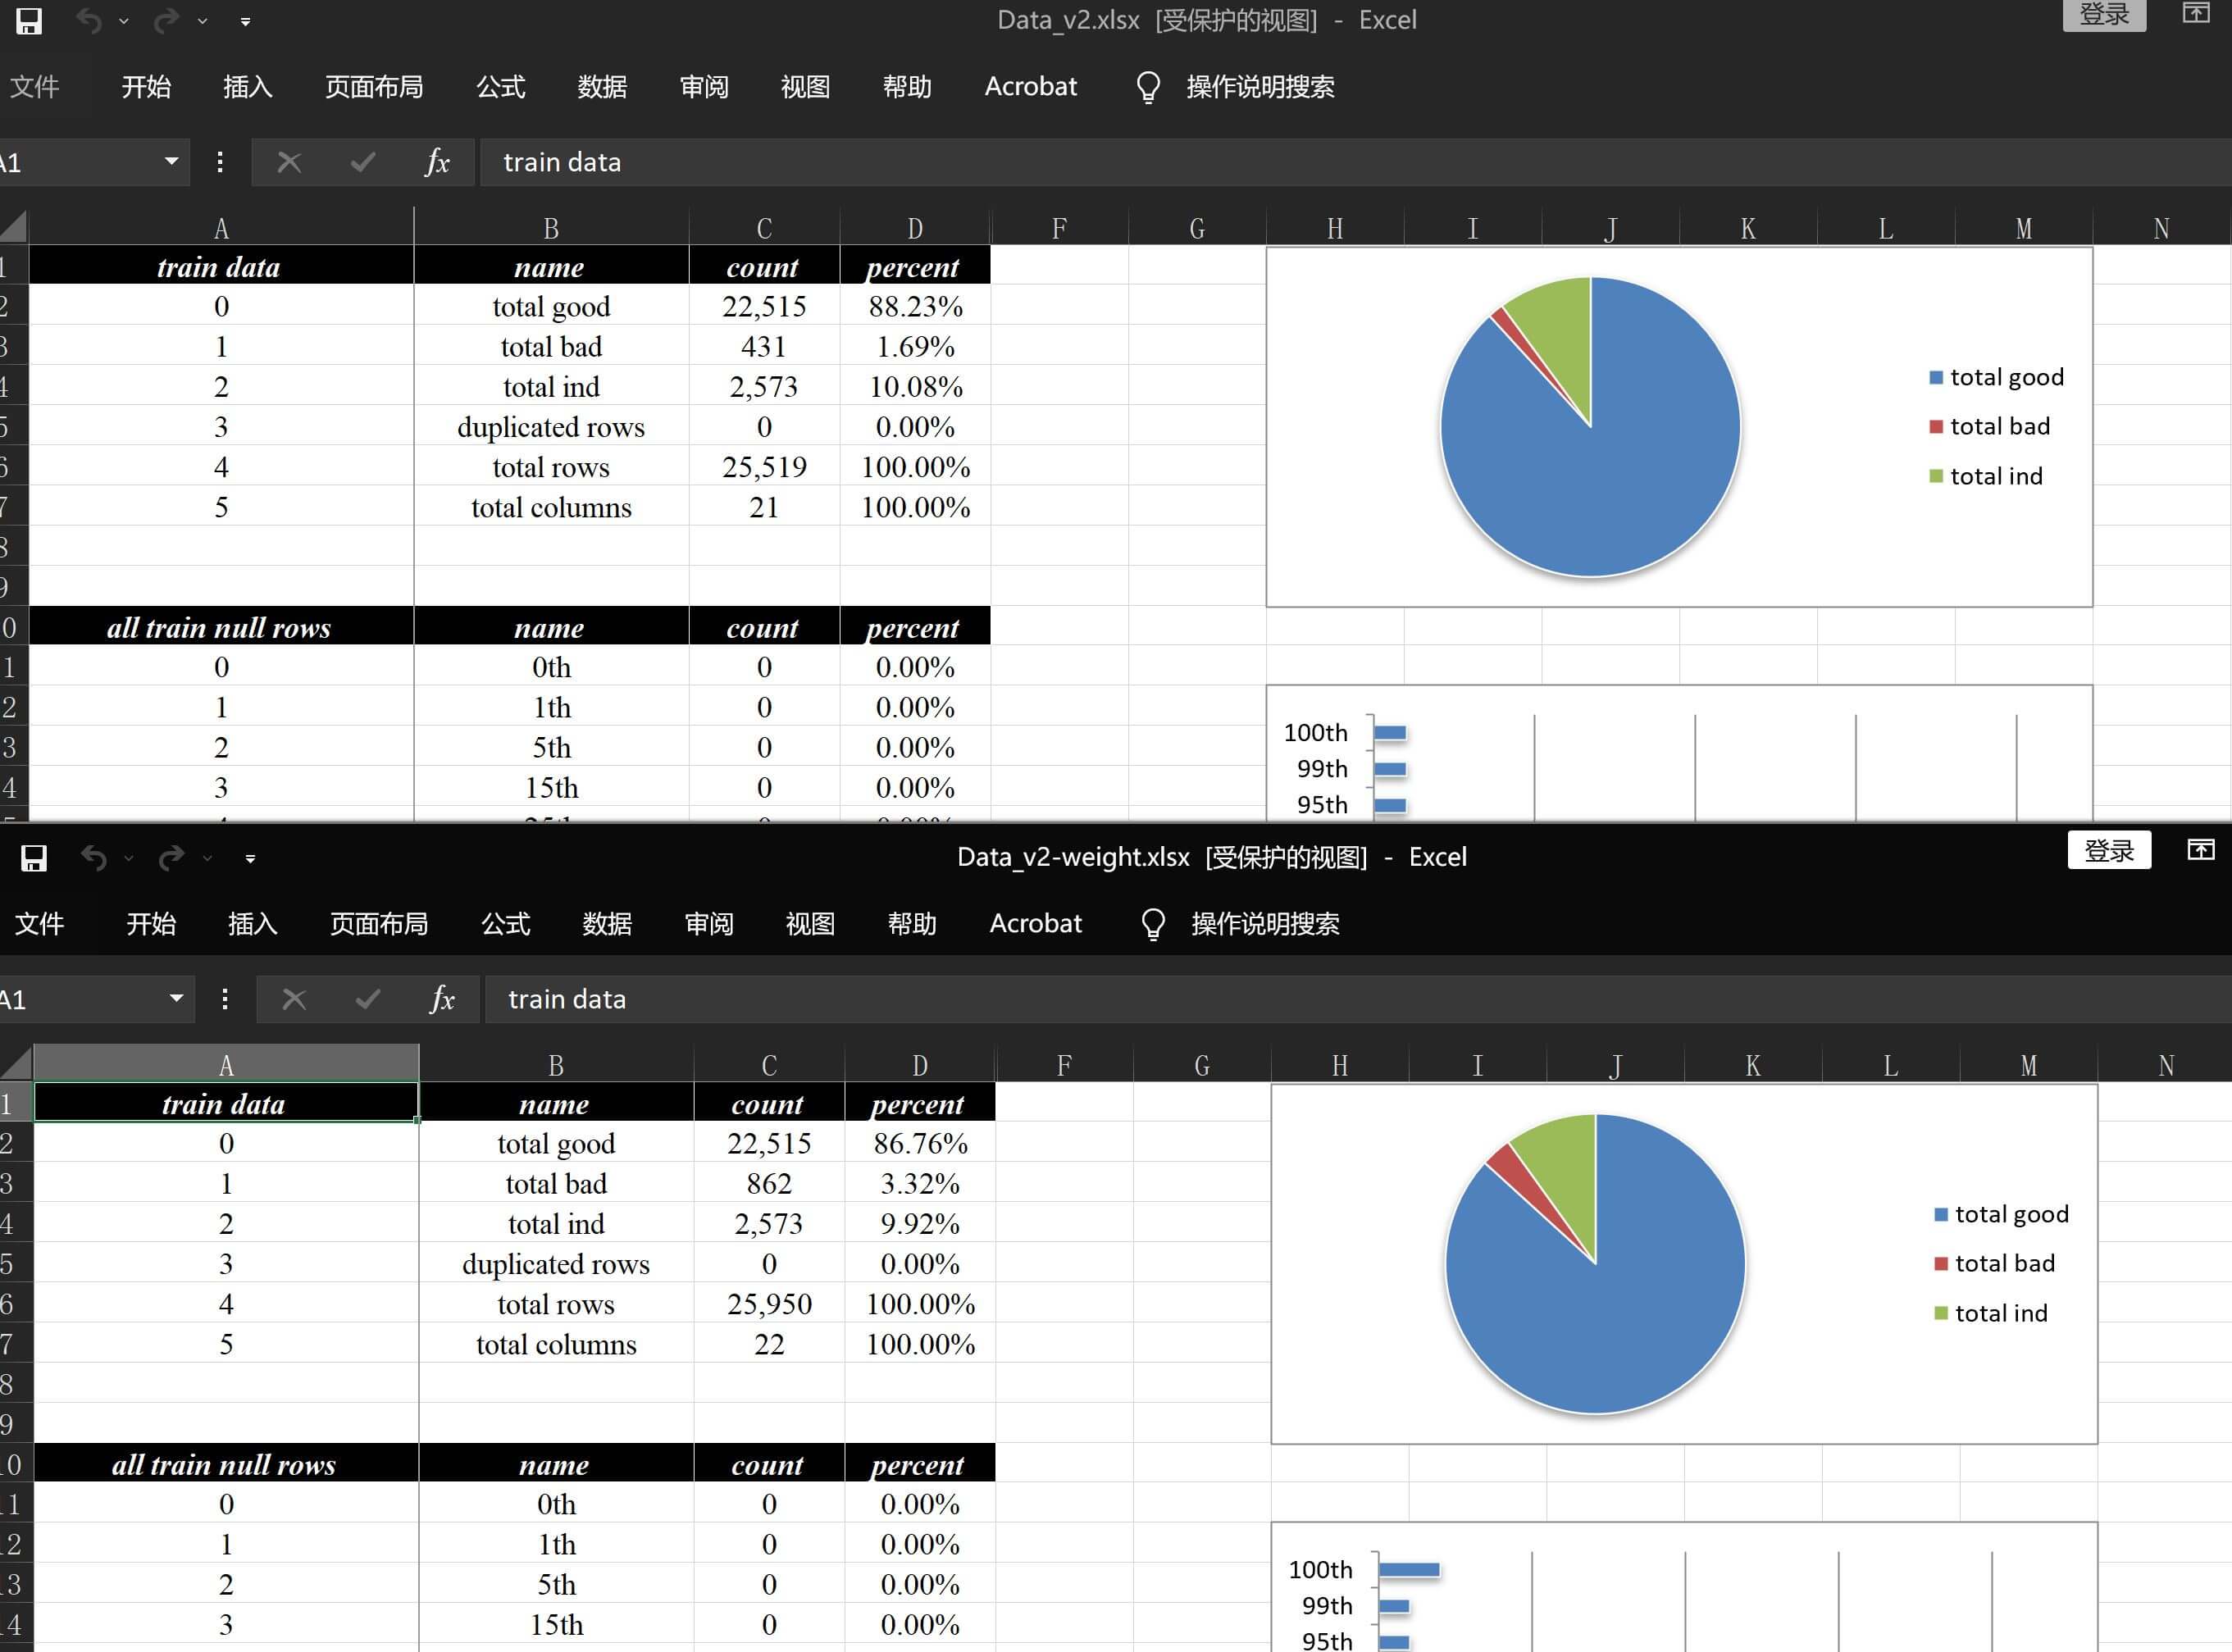This screenshot has width=2232, height=1652.
Task: Open the Acrobat tab in bottom window
Action: (x=1035, y=924)
